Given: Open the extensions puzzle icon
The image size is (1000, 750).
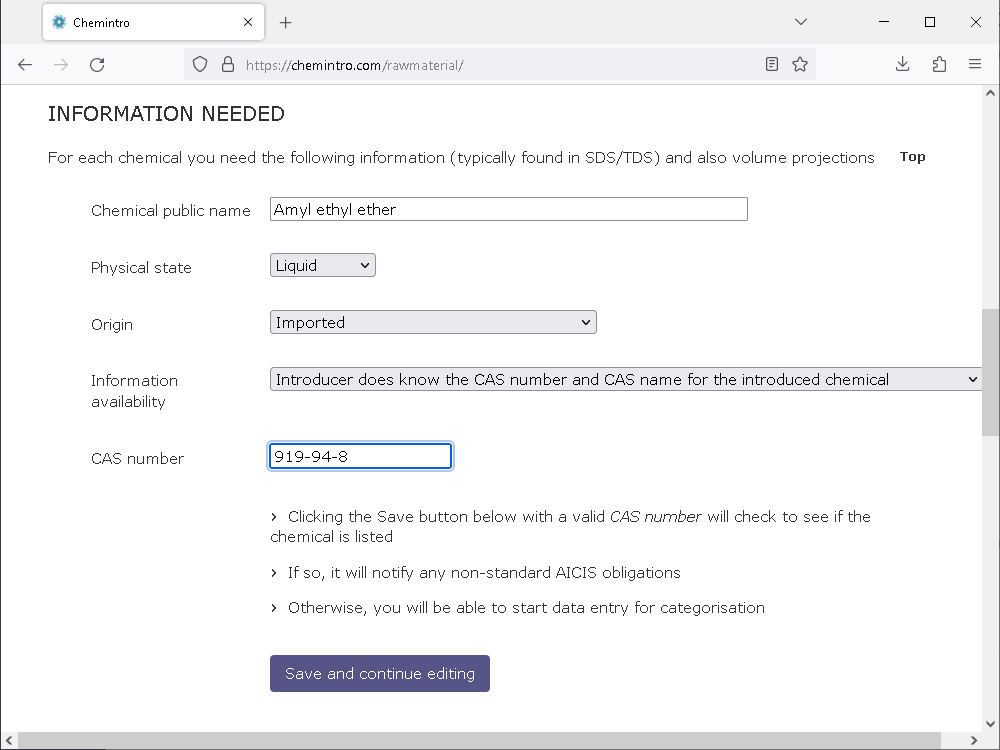Looking at the screenshot, I should (x=939, y=64).
